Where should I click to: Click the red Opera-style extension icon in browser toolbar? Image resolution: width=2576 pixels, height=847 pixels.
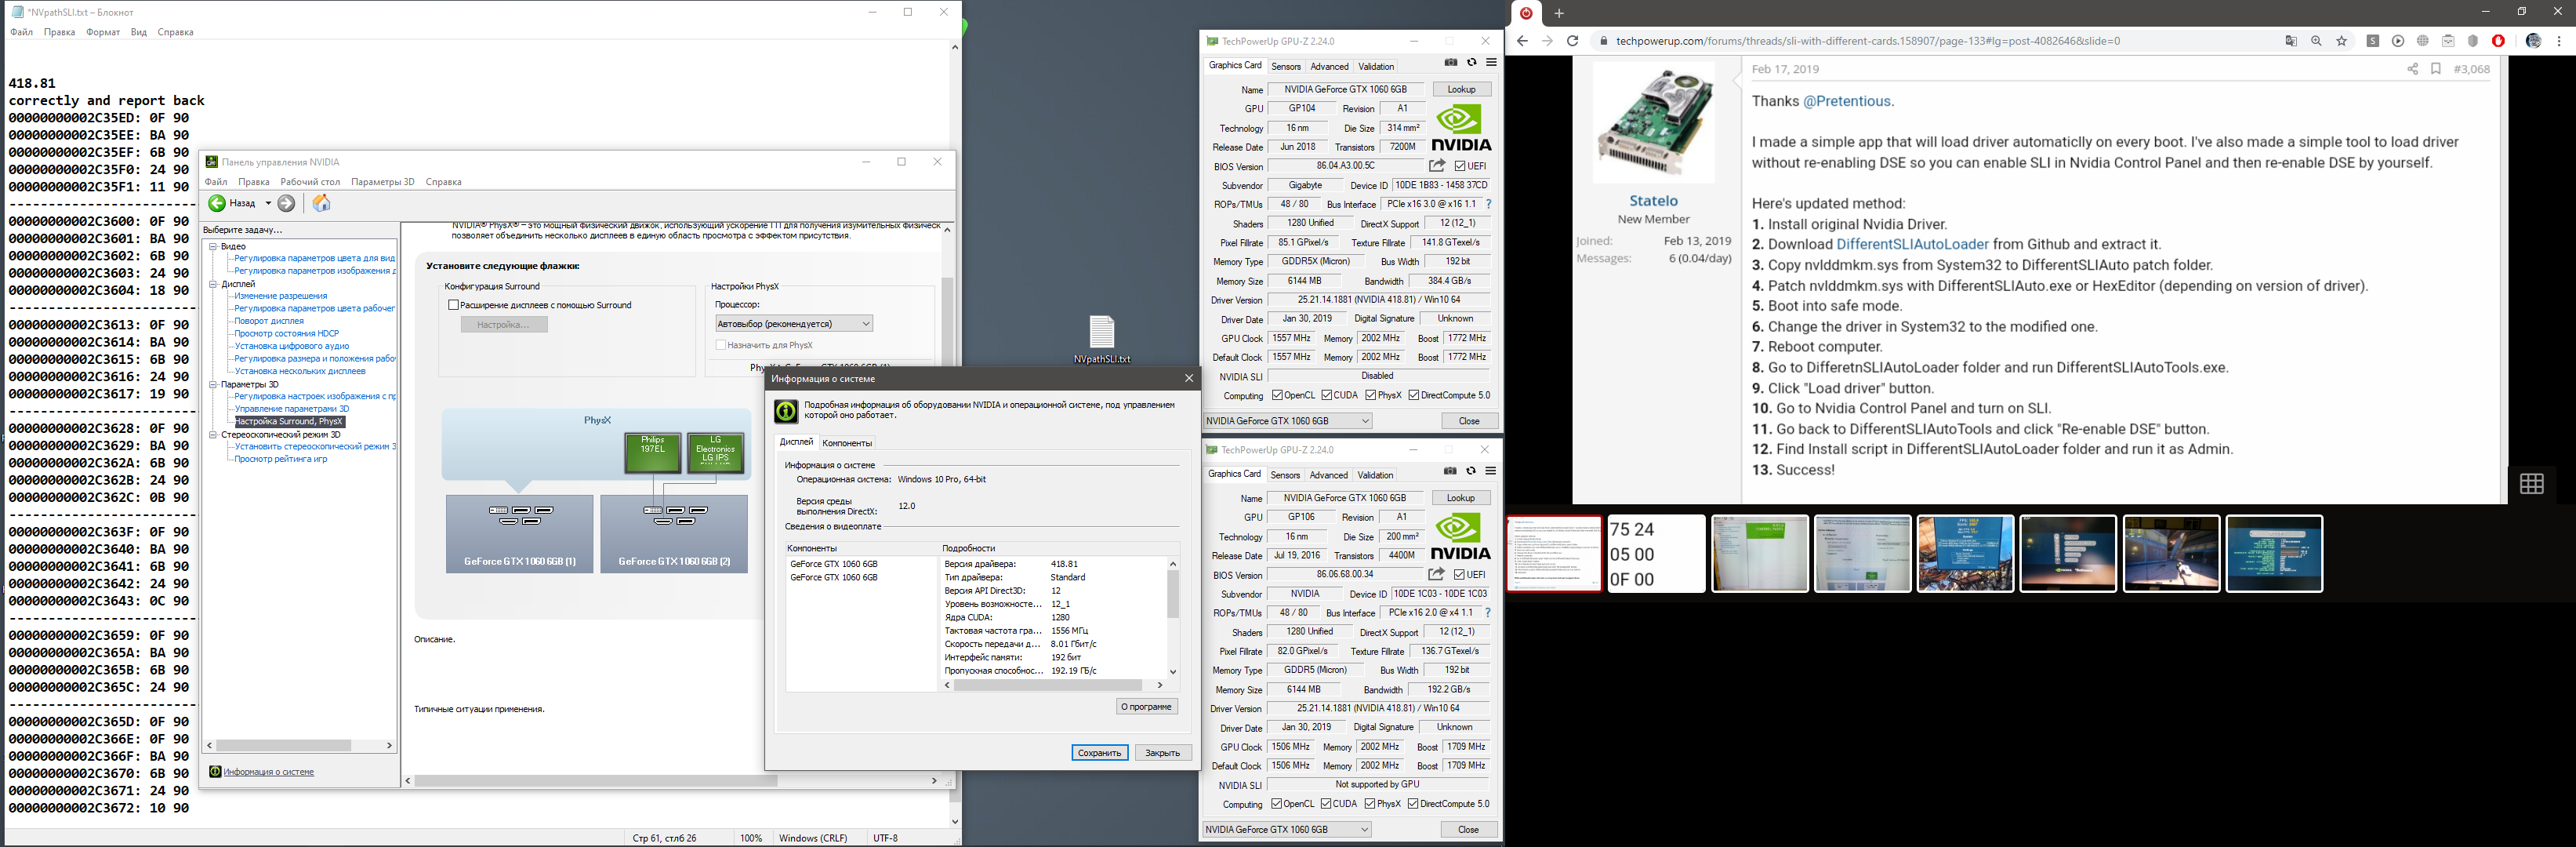(2498, 41)
